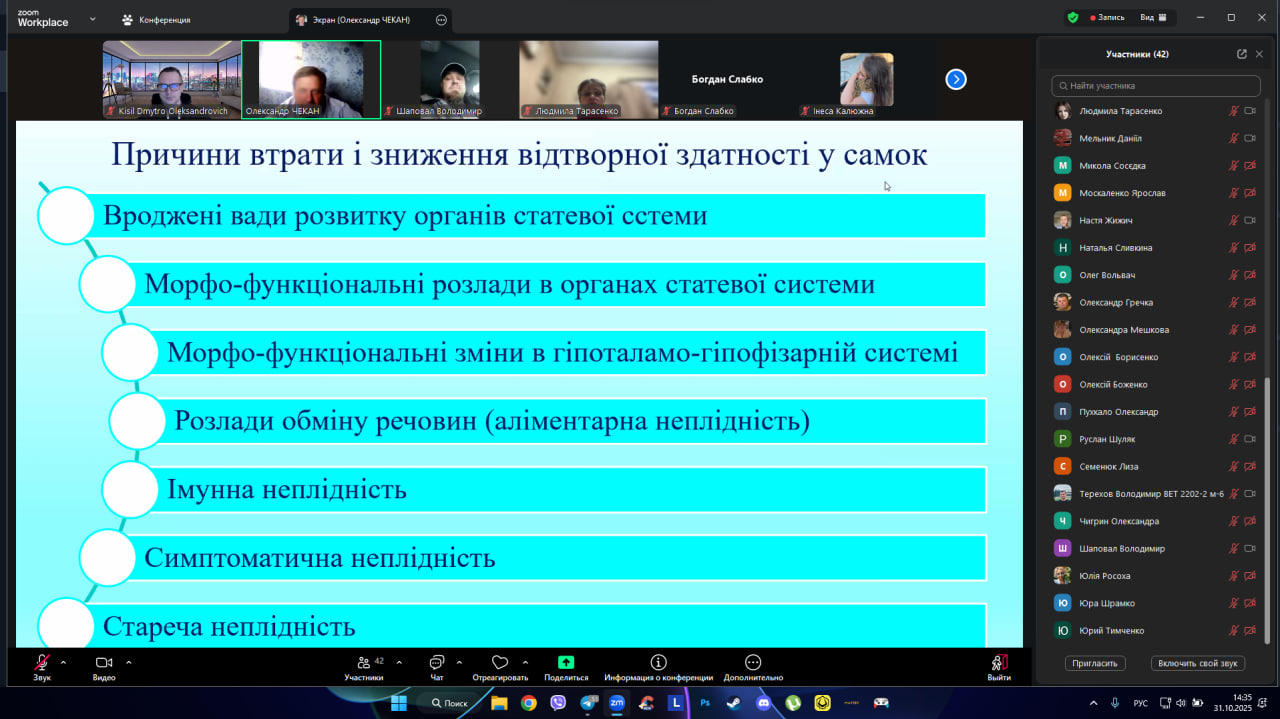Click the Unmute myself button
Screen dimensions: 1280x719
point(1198,663)
